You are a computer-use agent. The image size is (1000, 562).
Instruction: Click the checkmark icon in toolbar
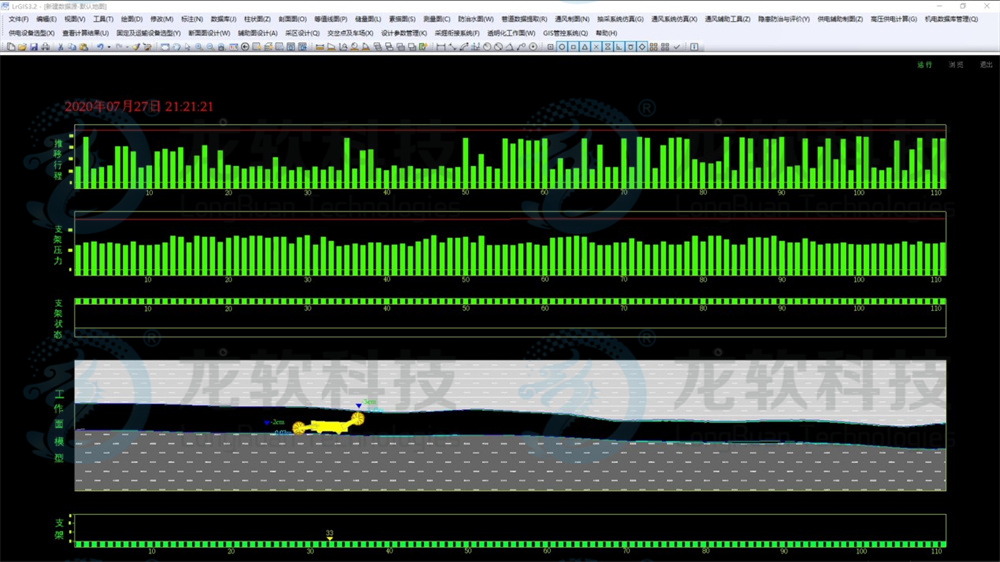pyautogui.click(x=677, y=47)
